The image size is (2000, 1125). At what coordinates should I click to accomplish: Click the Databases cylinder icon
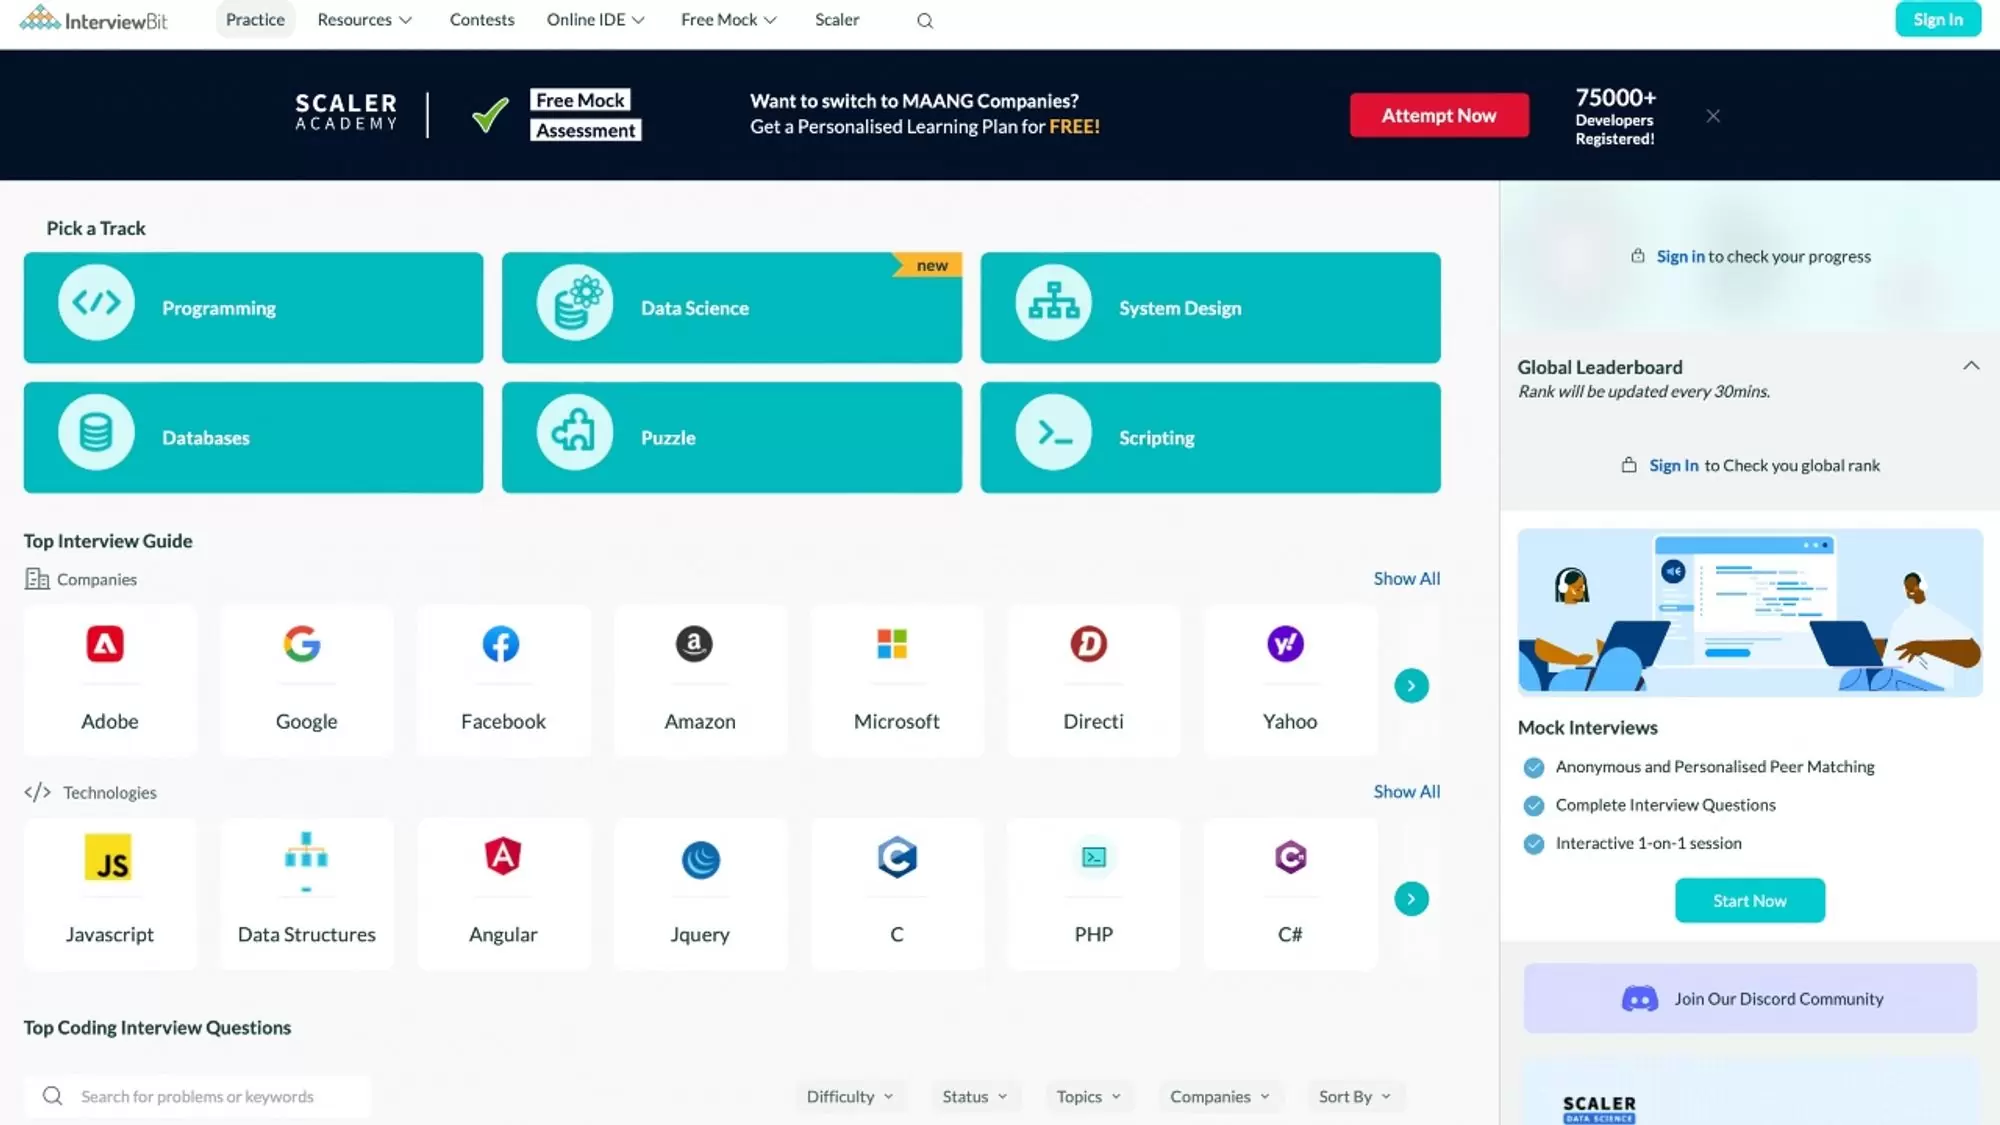(96, 433)
